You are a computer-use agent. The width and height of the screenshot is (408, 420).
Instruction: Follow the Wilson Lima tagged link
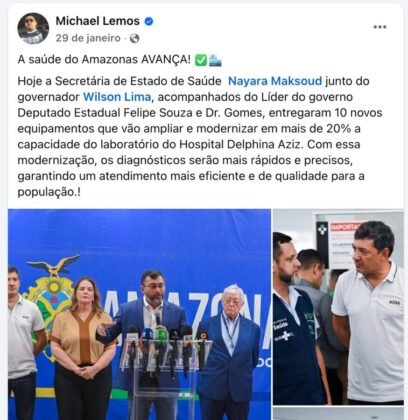pos(117,97)
